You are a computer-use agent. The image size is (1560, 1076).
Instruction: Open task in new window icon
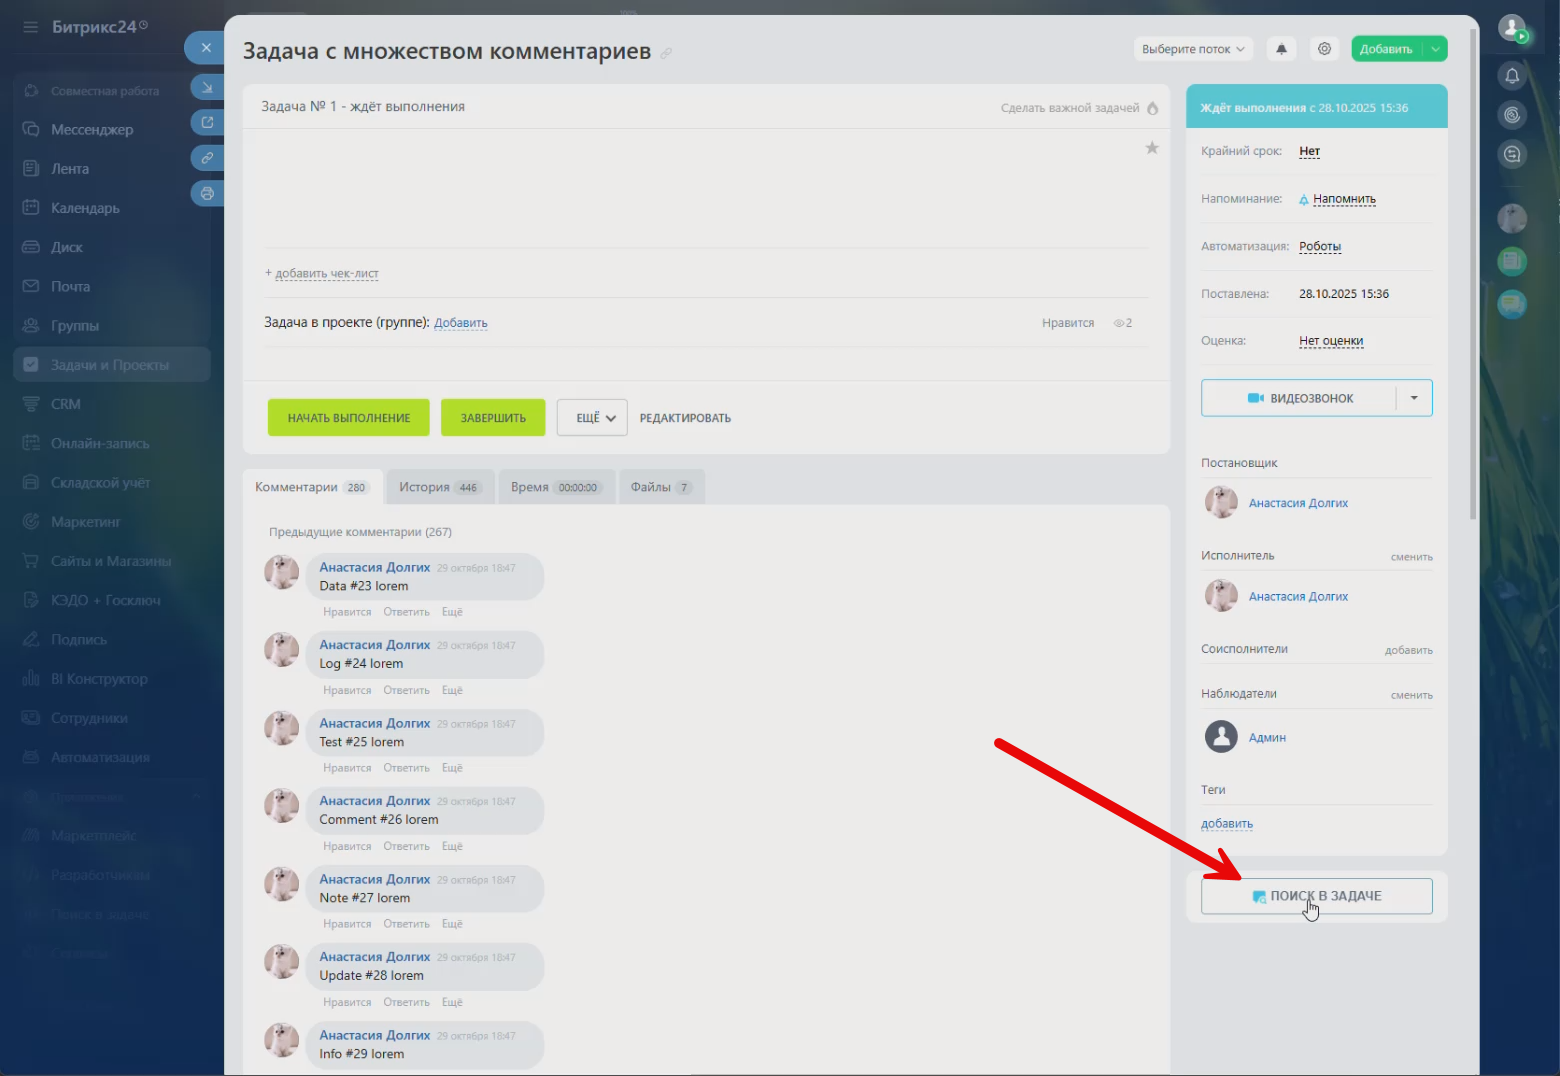click(x=207, y=123)
